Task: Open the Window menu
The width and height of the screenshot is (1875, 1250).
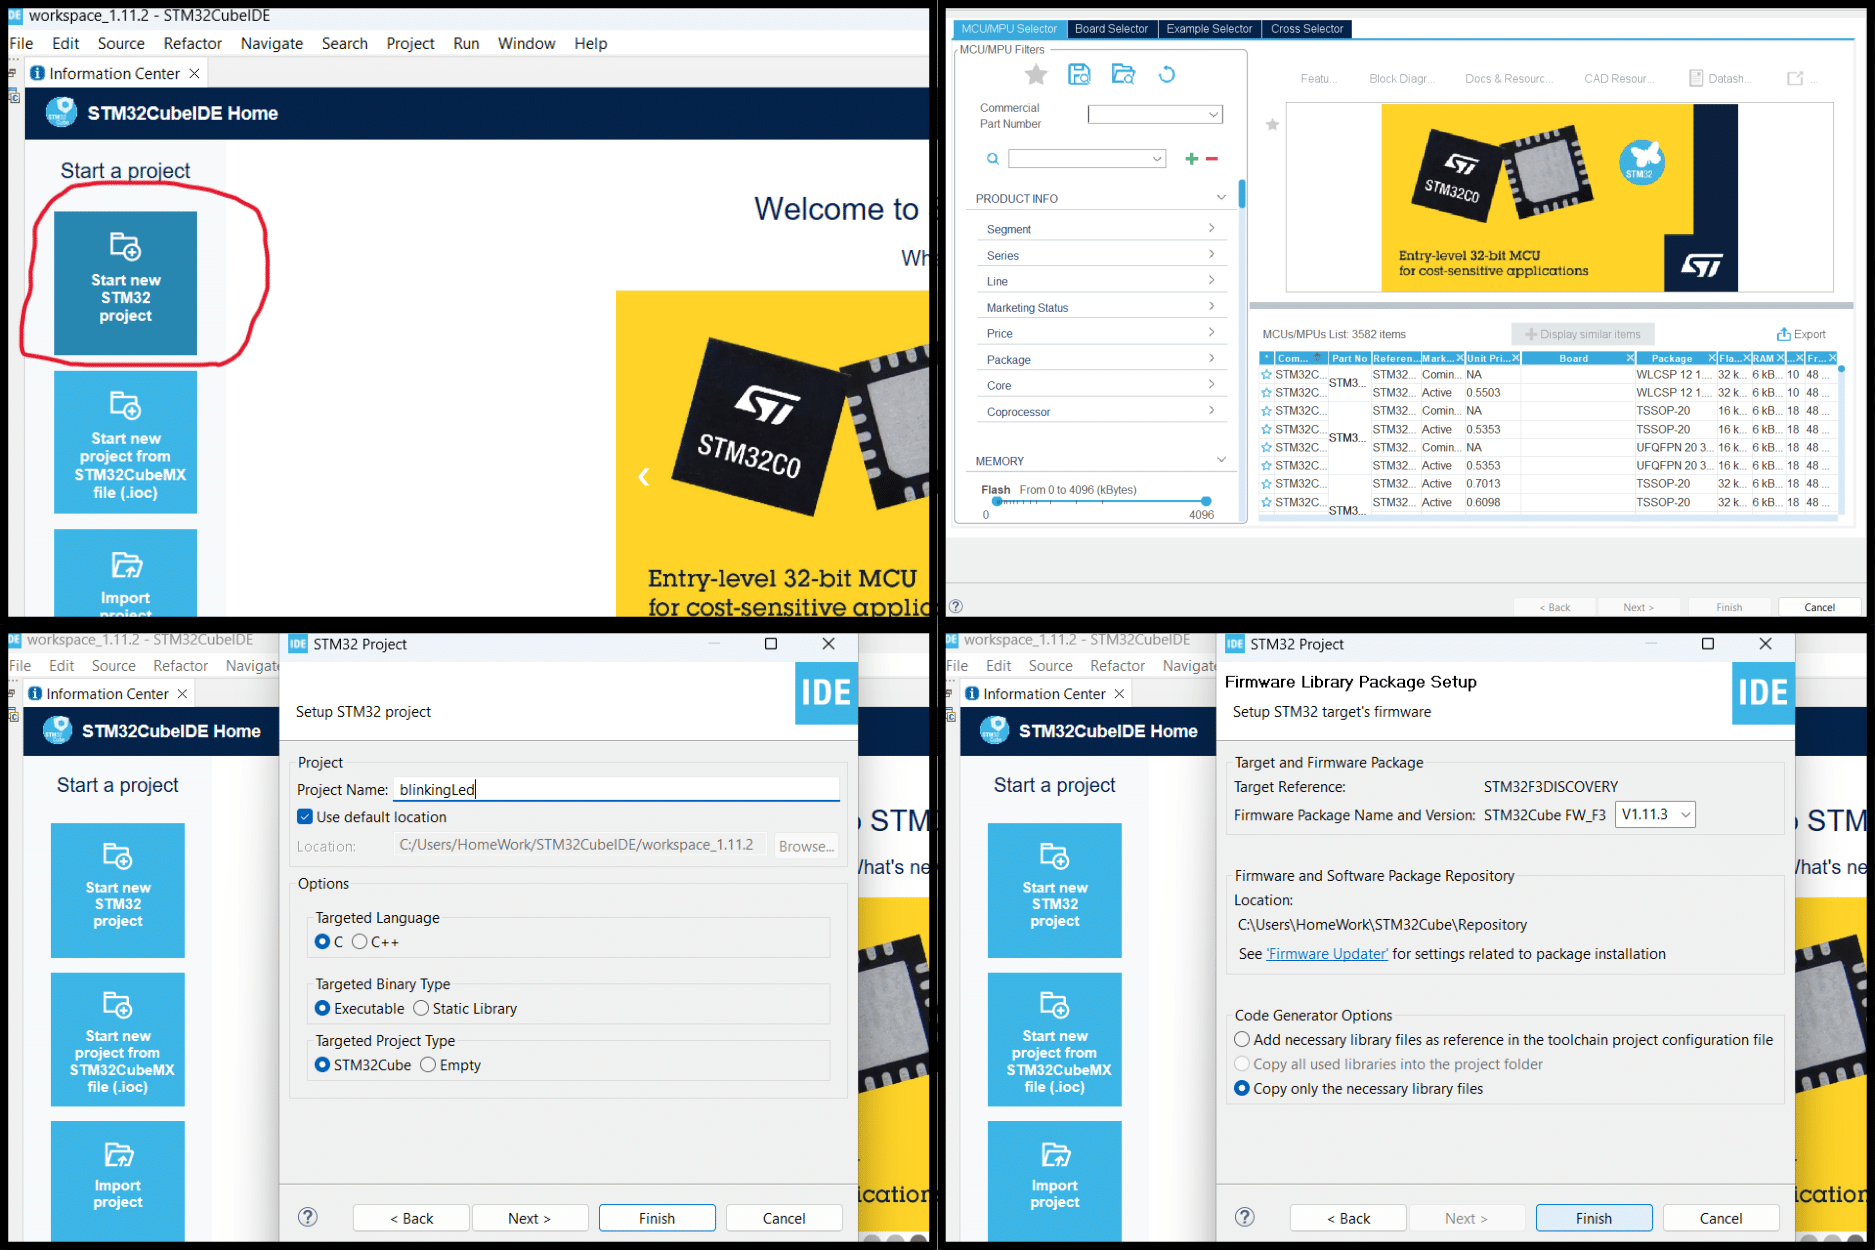Action: point(526,43)
